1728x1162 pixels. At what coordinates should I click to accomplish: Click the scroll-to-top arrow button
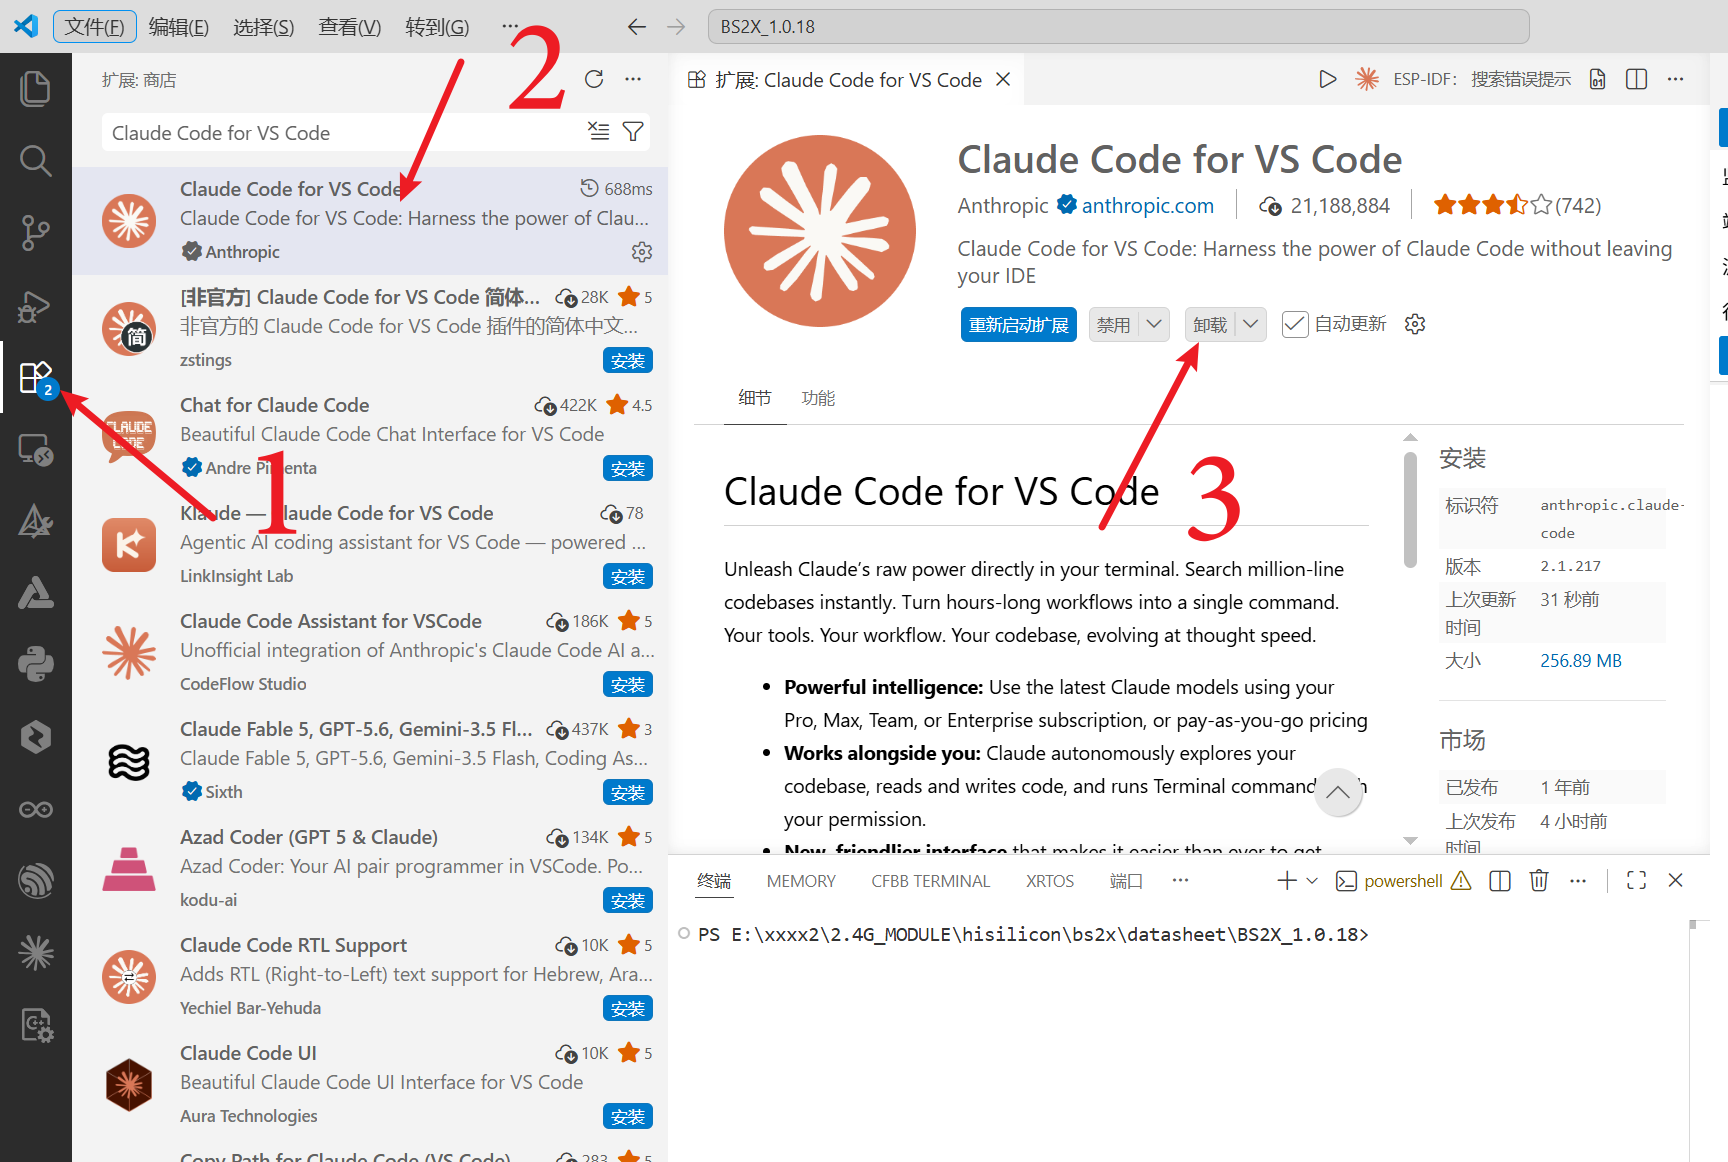click(1338, 792)
